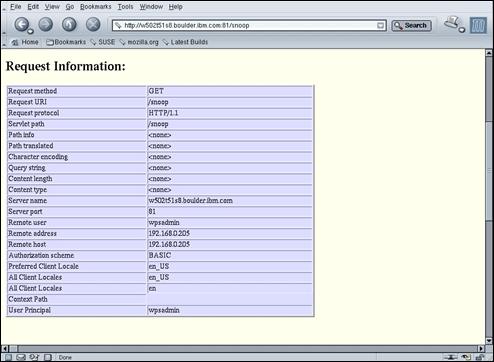Click the horizontal scrollbar right arrow
The image size is (494, 362).
(x=481, y=349)
